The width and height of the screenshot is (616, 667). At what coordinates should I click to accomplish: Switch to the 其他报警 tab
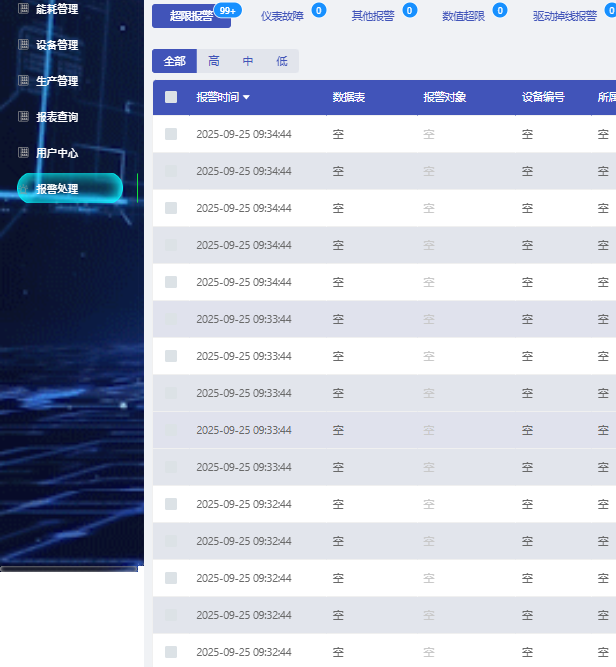372,16
